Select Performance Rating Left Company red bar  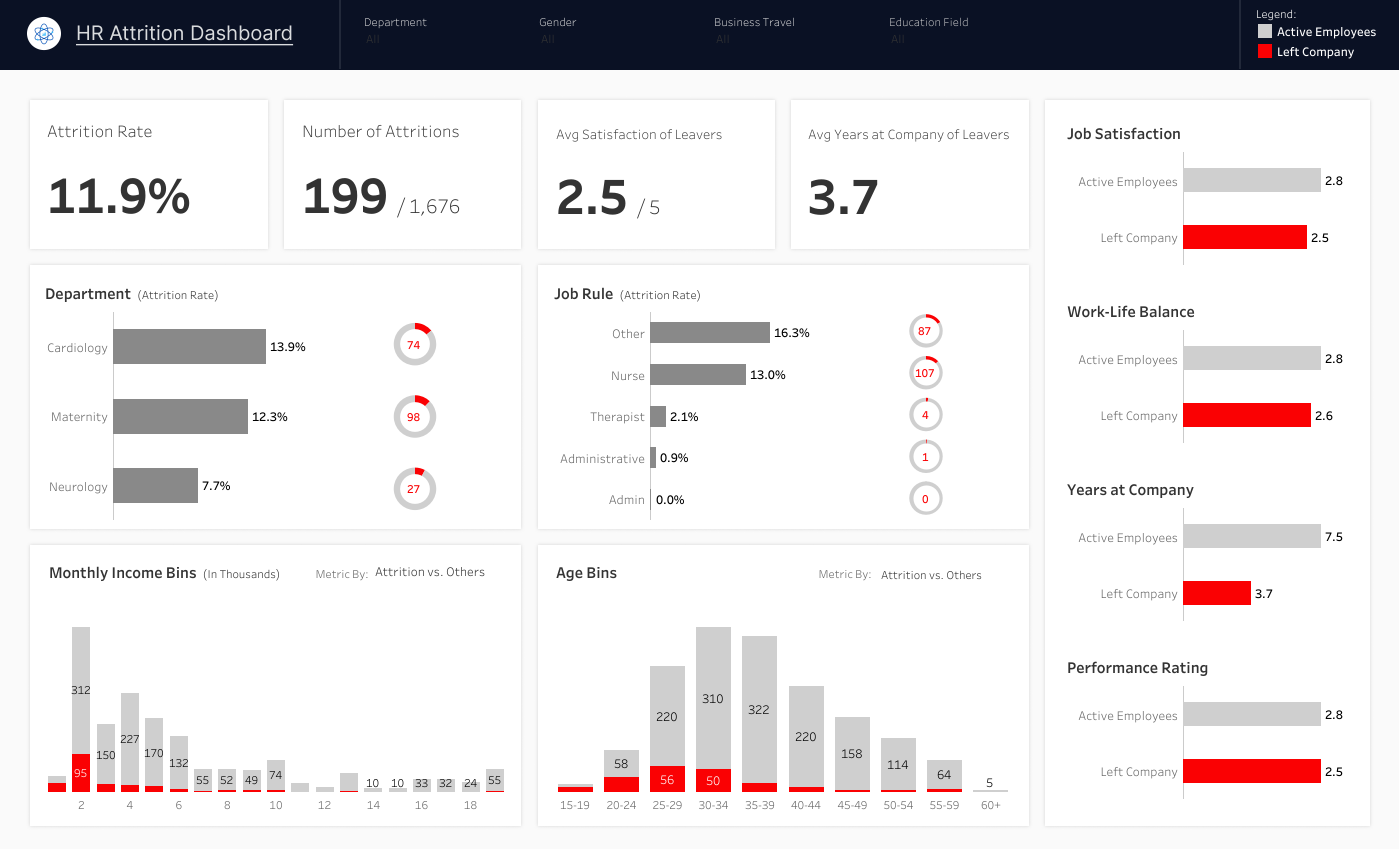pyautogui.click(x=1252, y=771)
